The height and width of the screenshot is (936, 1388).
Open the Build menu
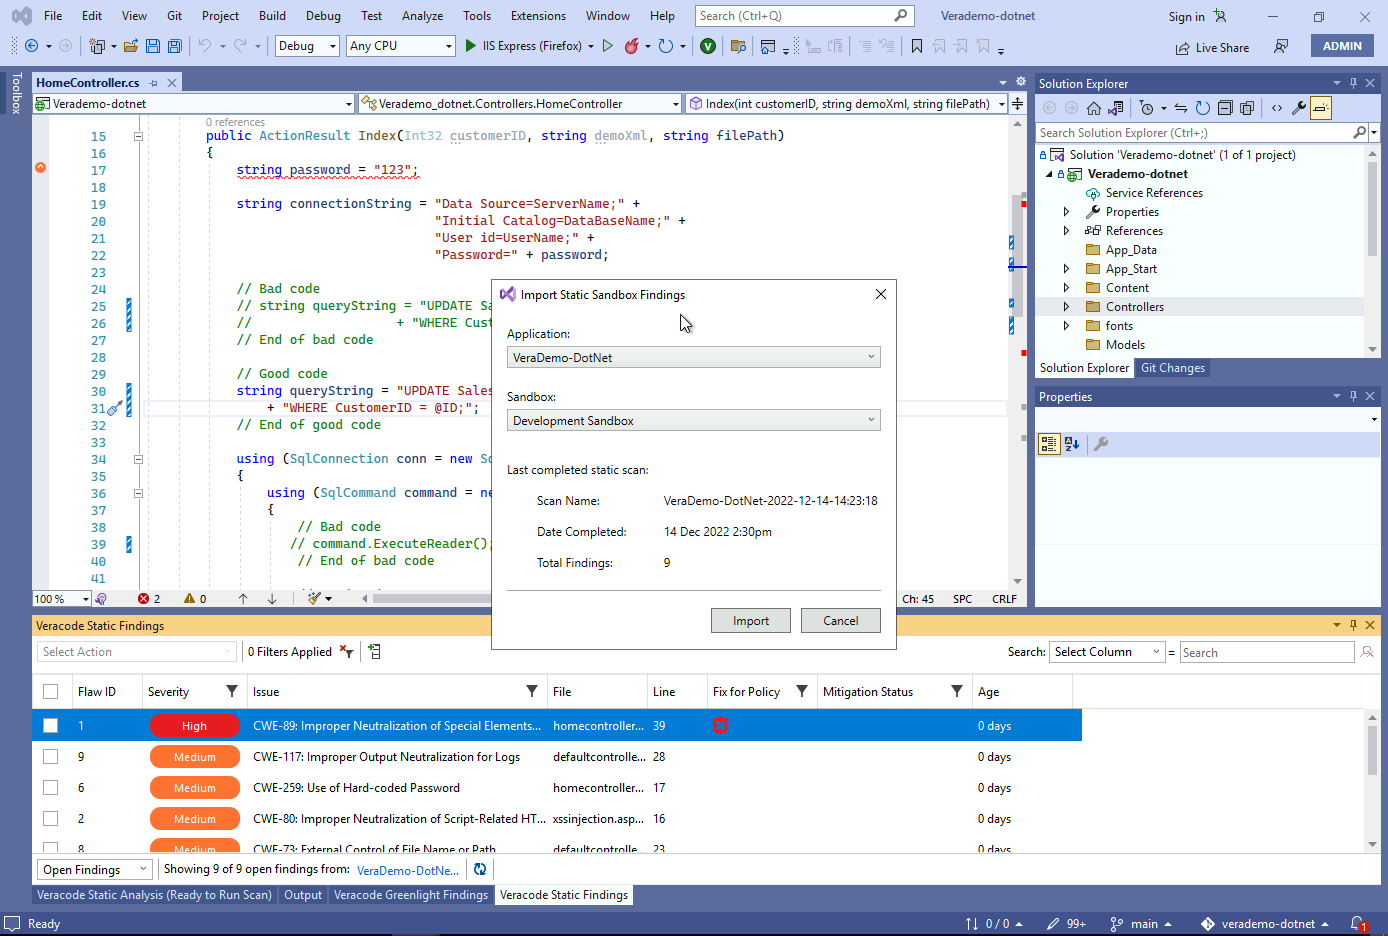[272, 16]
